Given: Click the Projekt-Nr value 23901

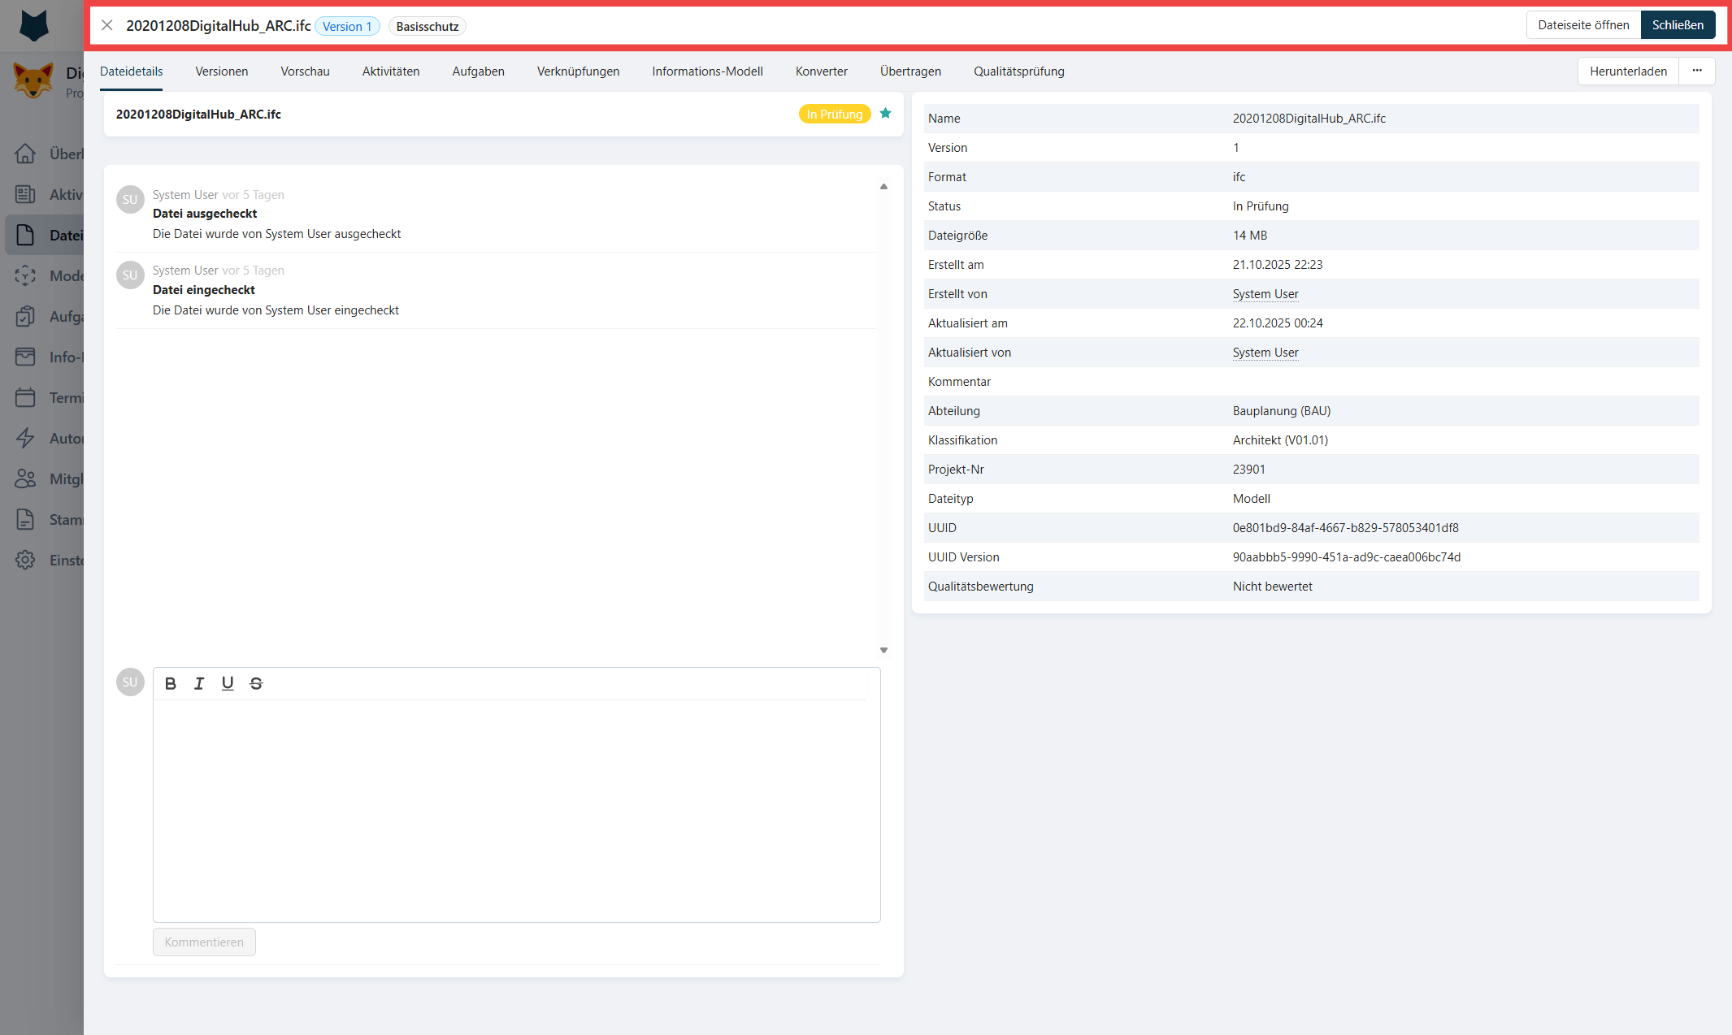Looking at the screenshot, I should tap(1249, 469).
